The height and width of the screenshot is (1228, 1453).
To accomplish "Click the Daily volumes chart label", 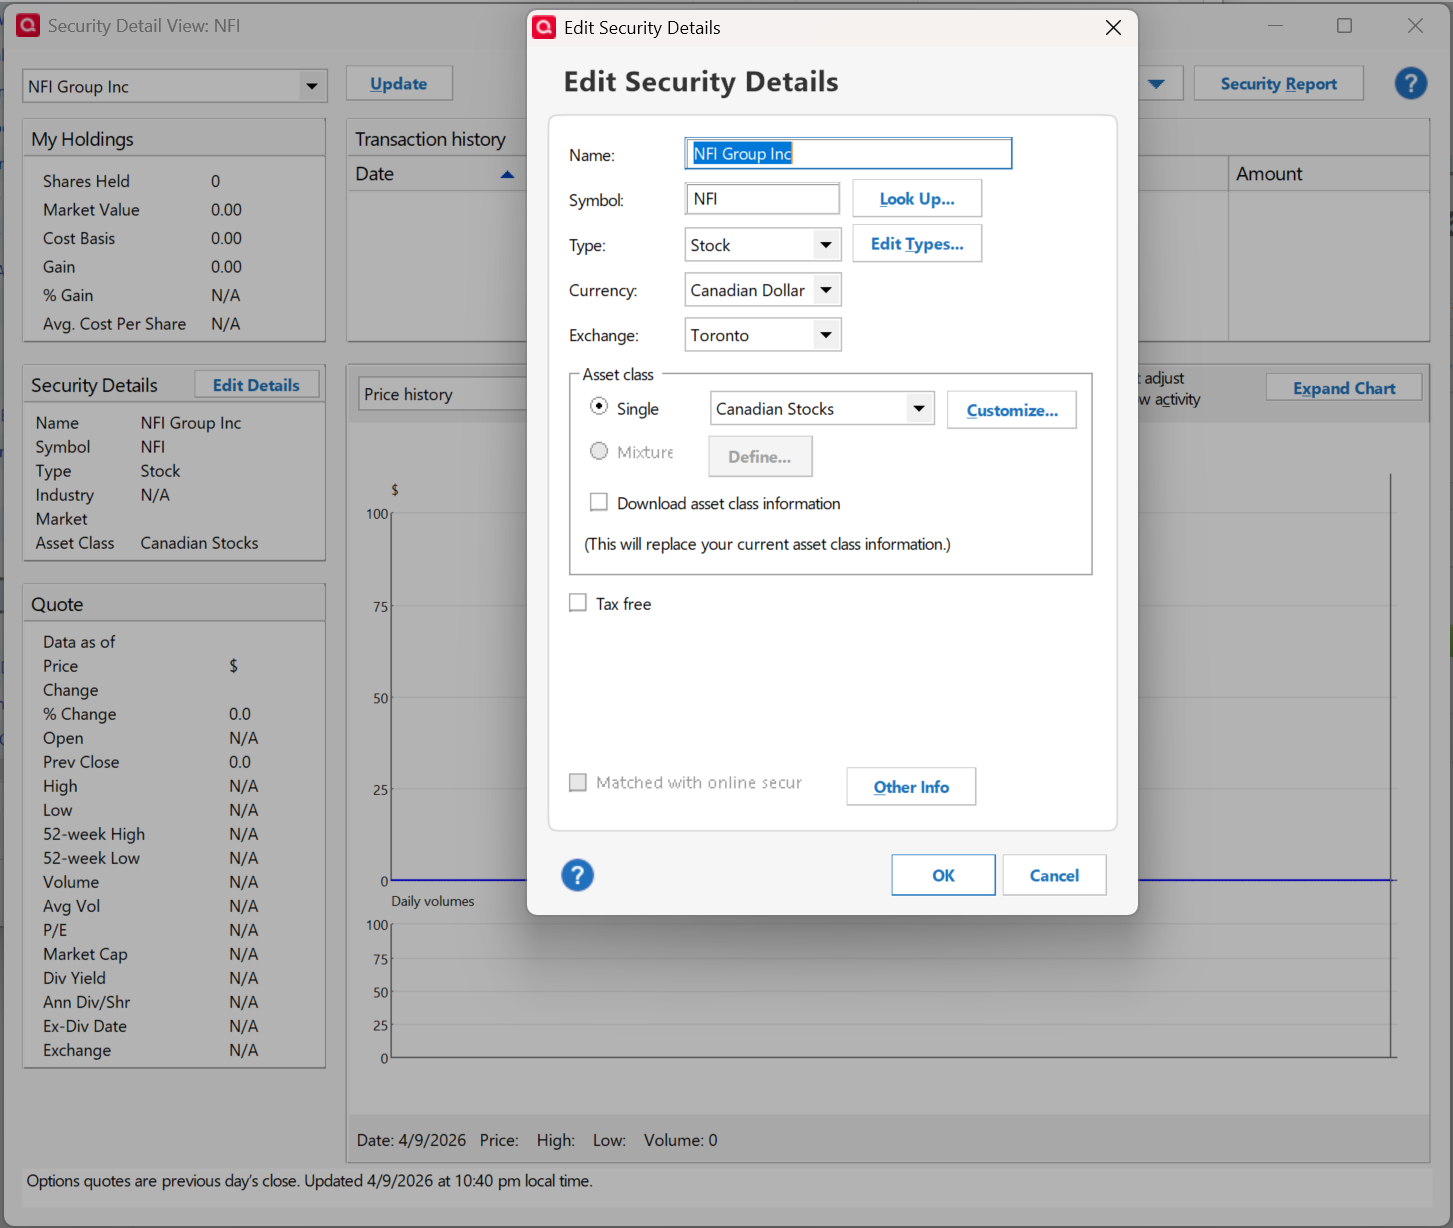I will click(x=433, y=901).
